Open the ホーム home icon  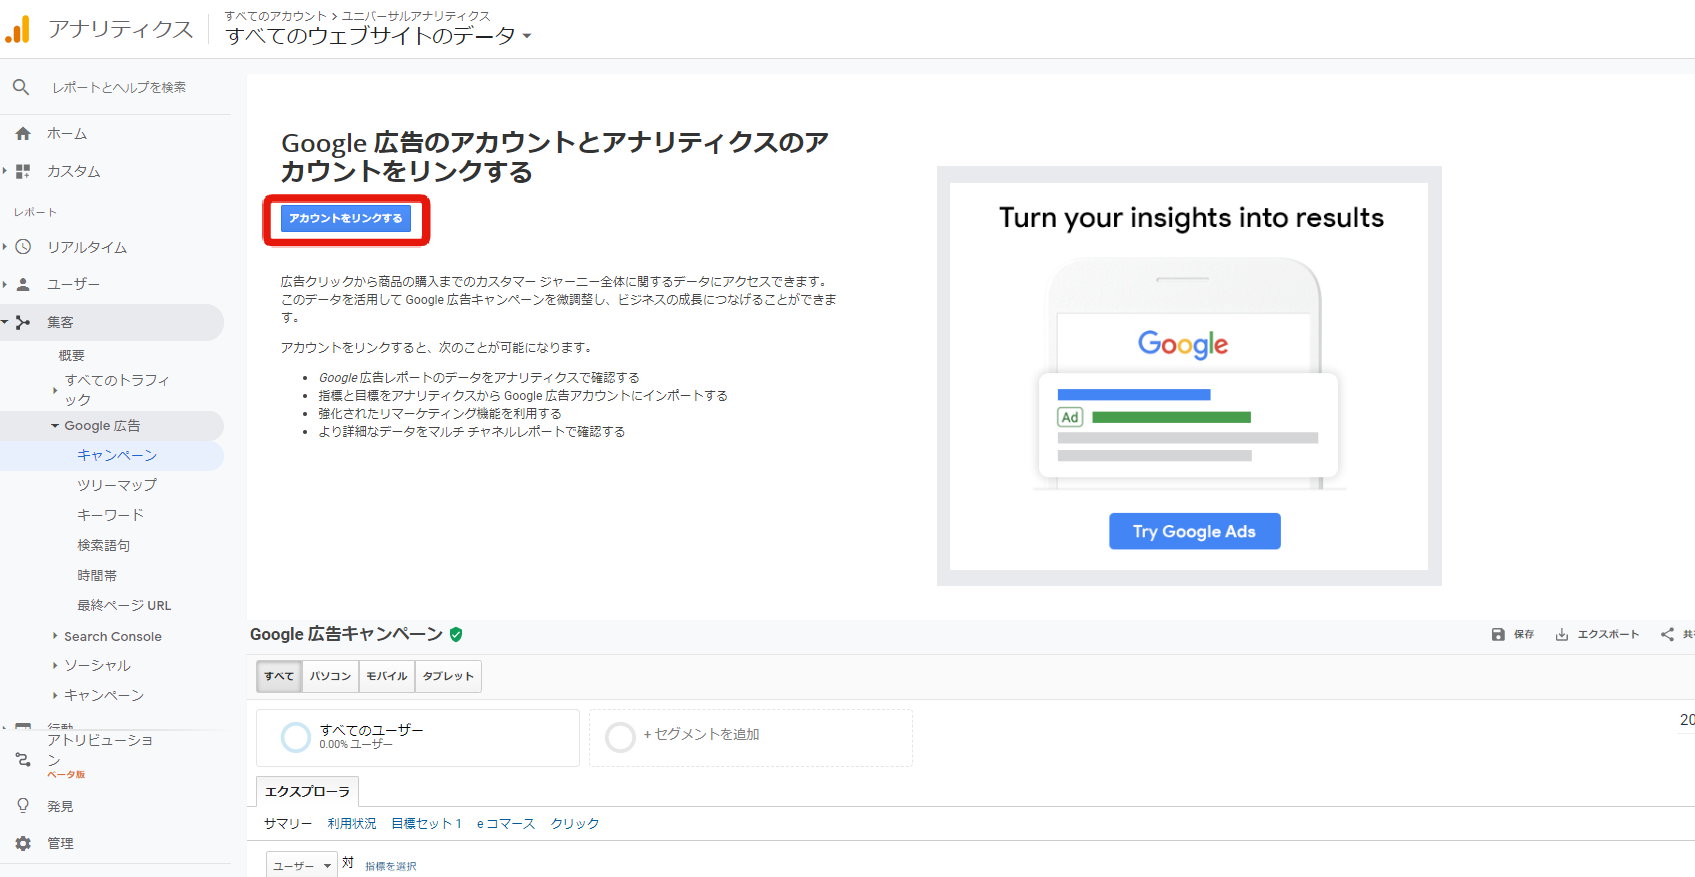(x=23, y=133)
